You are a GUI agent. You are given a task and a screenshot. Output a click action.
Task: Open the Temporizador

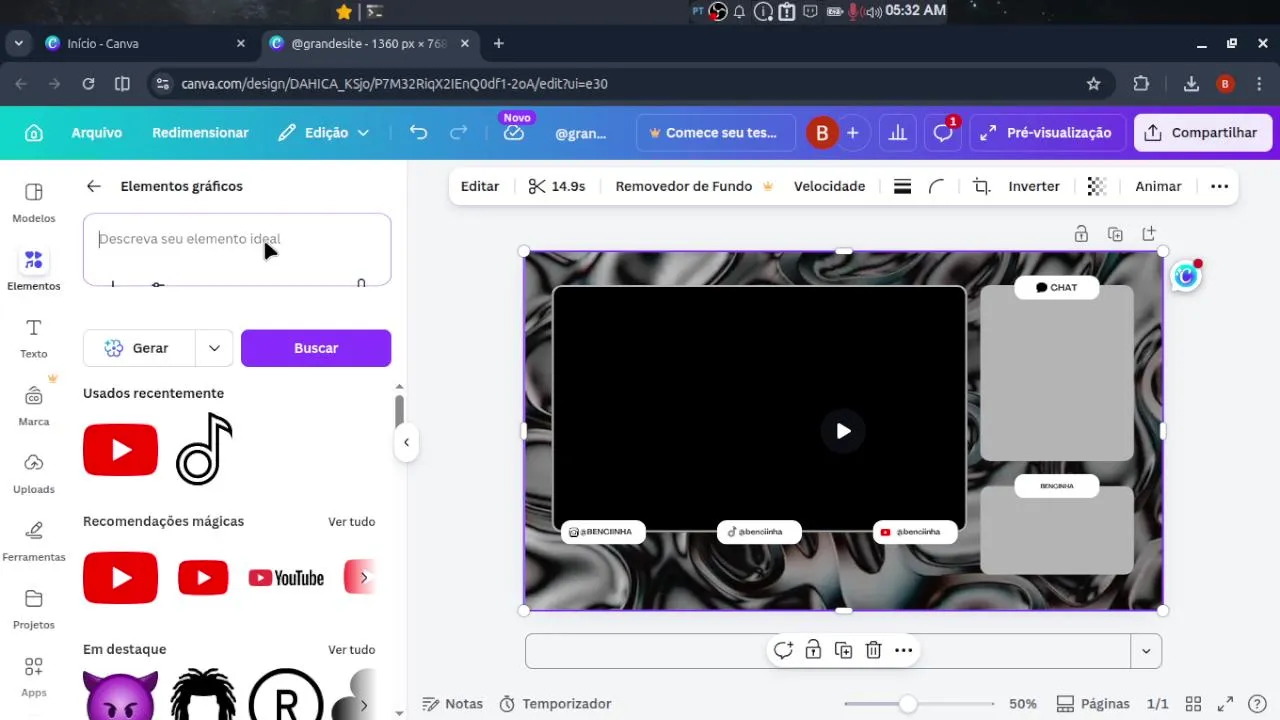tap(555, 704)
